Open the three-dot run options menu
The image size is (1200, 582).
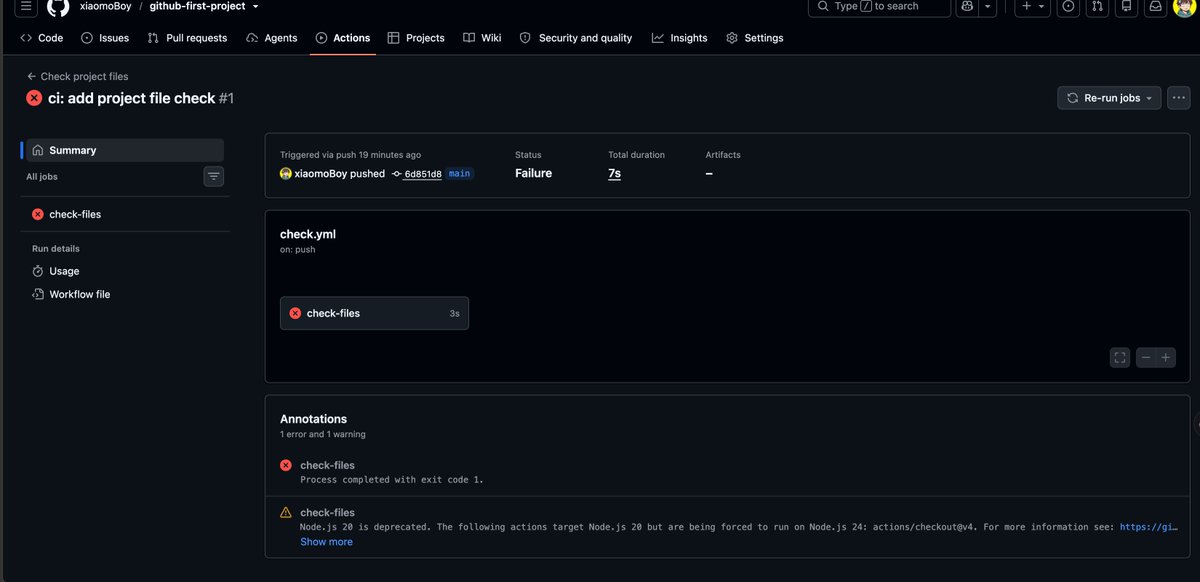[1179, 98]
